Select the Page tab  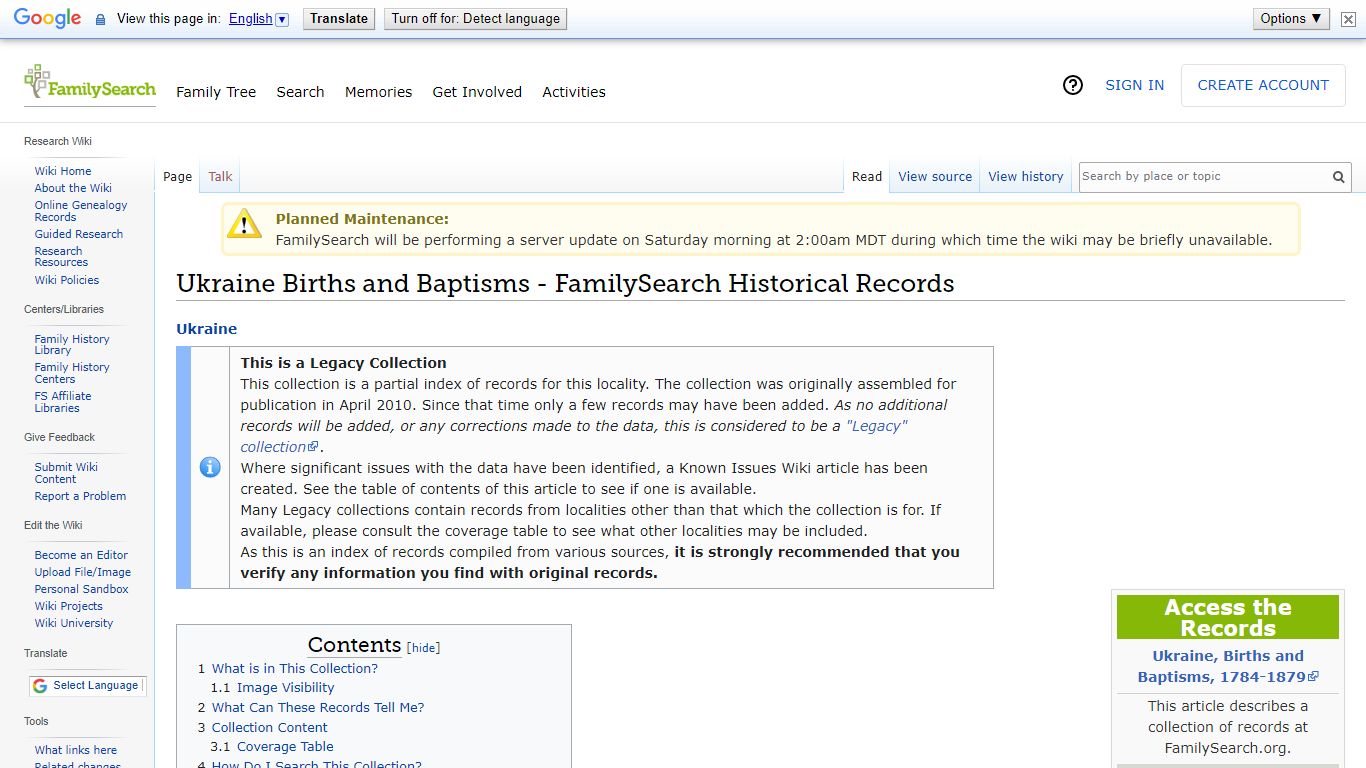(177, 177)
